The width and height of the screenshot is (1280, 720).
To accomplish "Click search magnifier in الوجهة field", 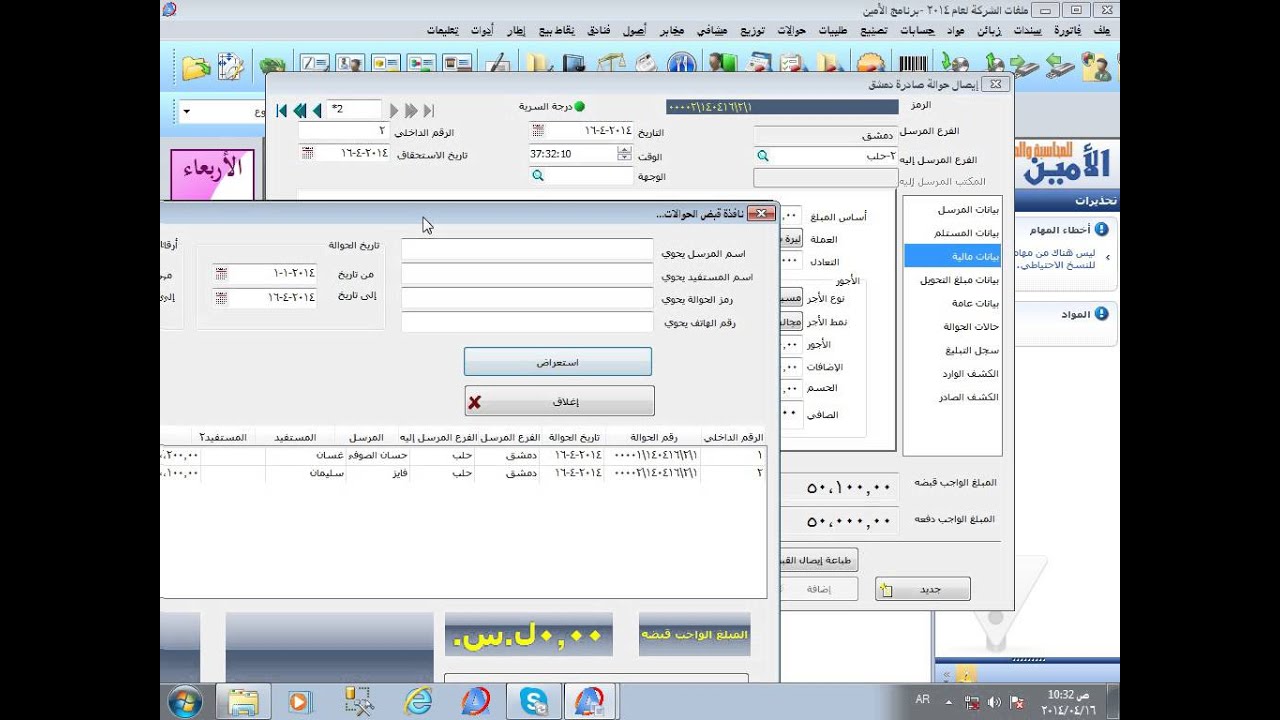I will (x=538, y=176).
